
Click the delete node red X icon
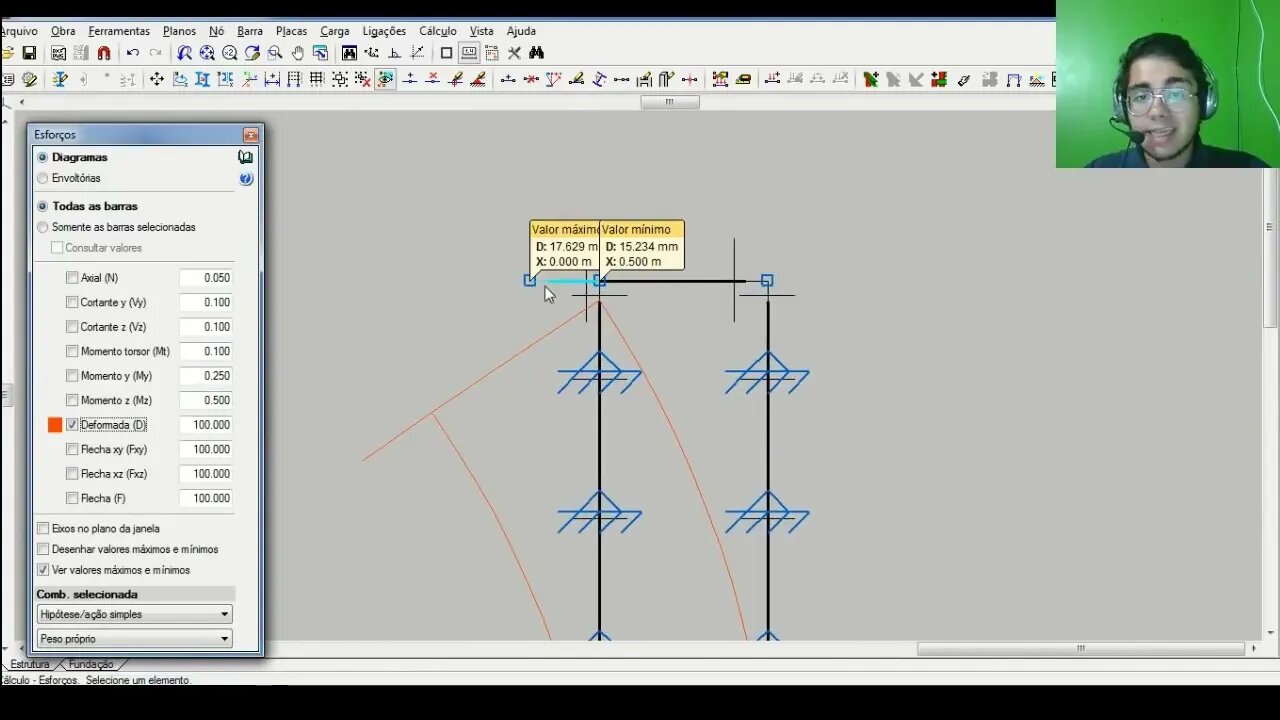(x=433, y=79)
